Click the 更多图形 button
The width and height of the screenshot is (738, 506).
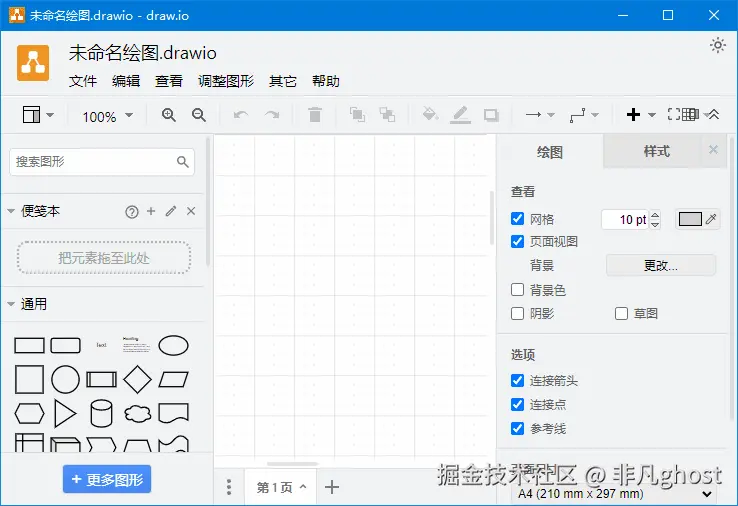[107, 479]
